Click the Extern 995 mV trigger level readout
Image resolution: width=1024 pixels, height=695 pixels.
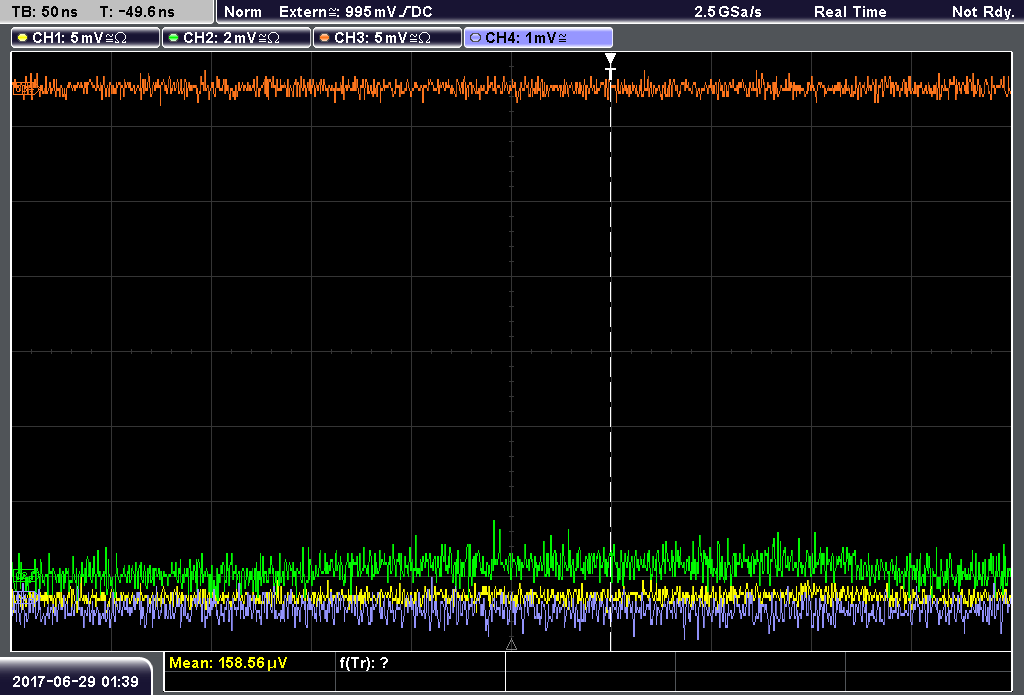(x=355, y=12)
